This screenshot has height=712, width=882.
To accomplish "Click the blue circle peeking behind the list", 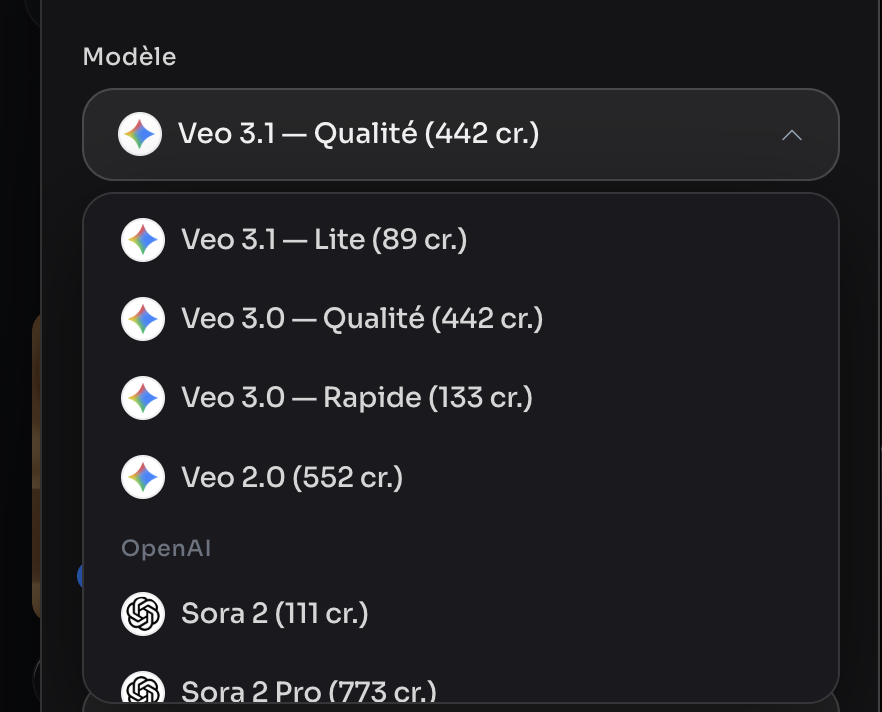I will [80, 576].
